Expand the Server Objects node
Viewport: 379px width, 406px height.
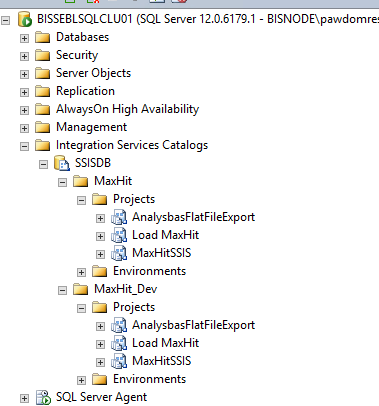coord(24,74)
